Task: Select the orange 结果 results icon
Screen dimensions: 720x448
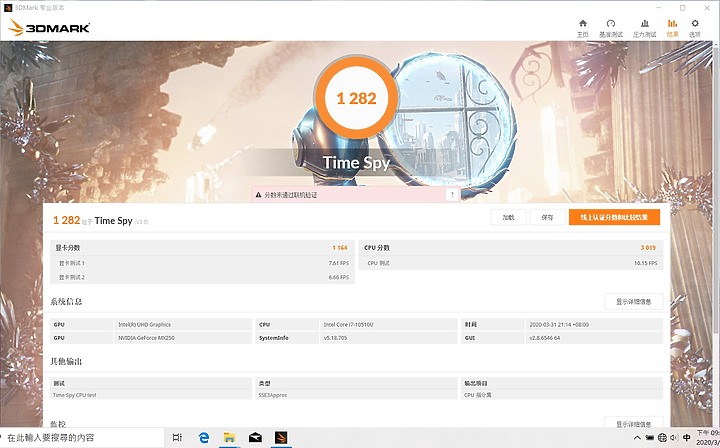Action: (x=672, y=28)
